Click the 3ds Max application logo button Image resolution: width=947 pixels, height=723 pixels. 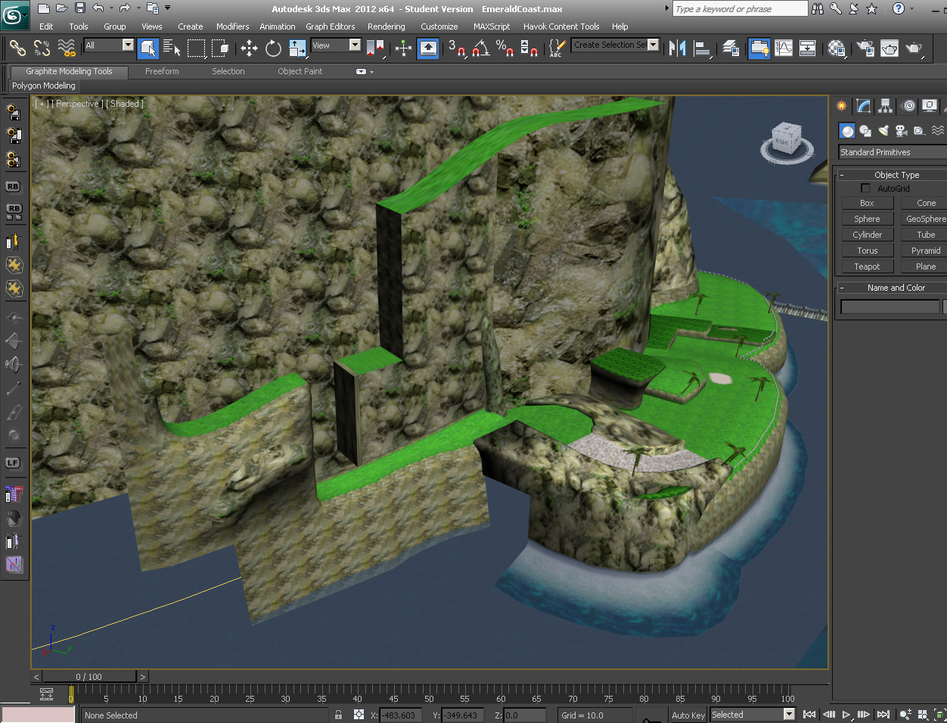coord(14,15)
